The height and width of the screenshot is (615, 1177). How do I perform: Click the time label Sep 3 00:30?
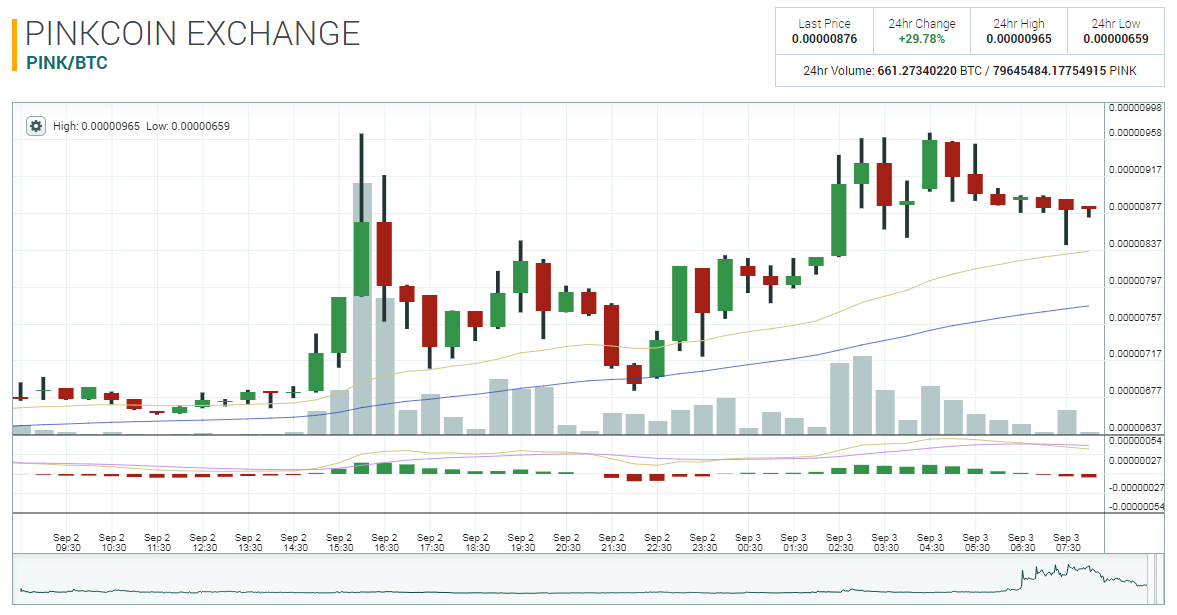pos(748,542)
